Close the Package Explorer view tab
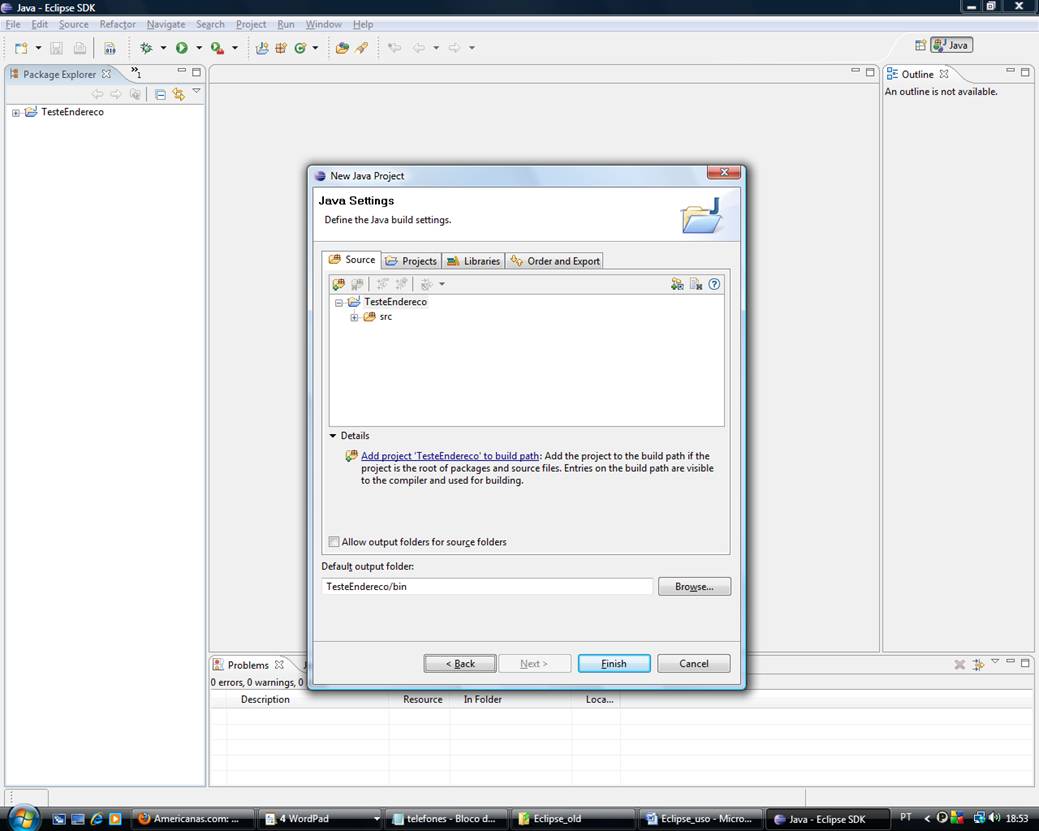 click(106, 74)
